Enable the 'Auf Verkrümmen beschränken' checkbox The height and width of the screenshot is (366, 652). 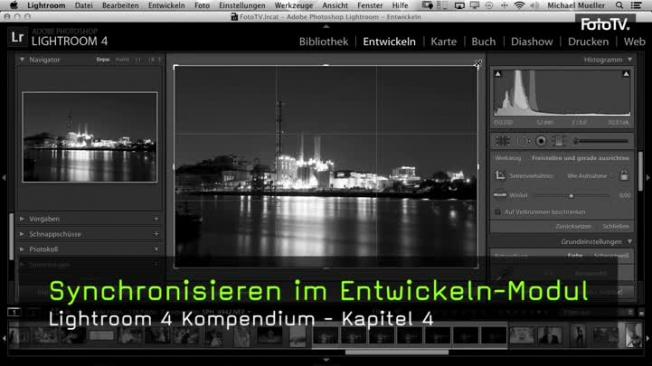[498, 212]
